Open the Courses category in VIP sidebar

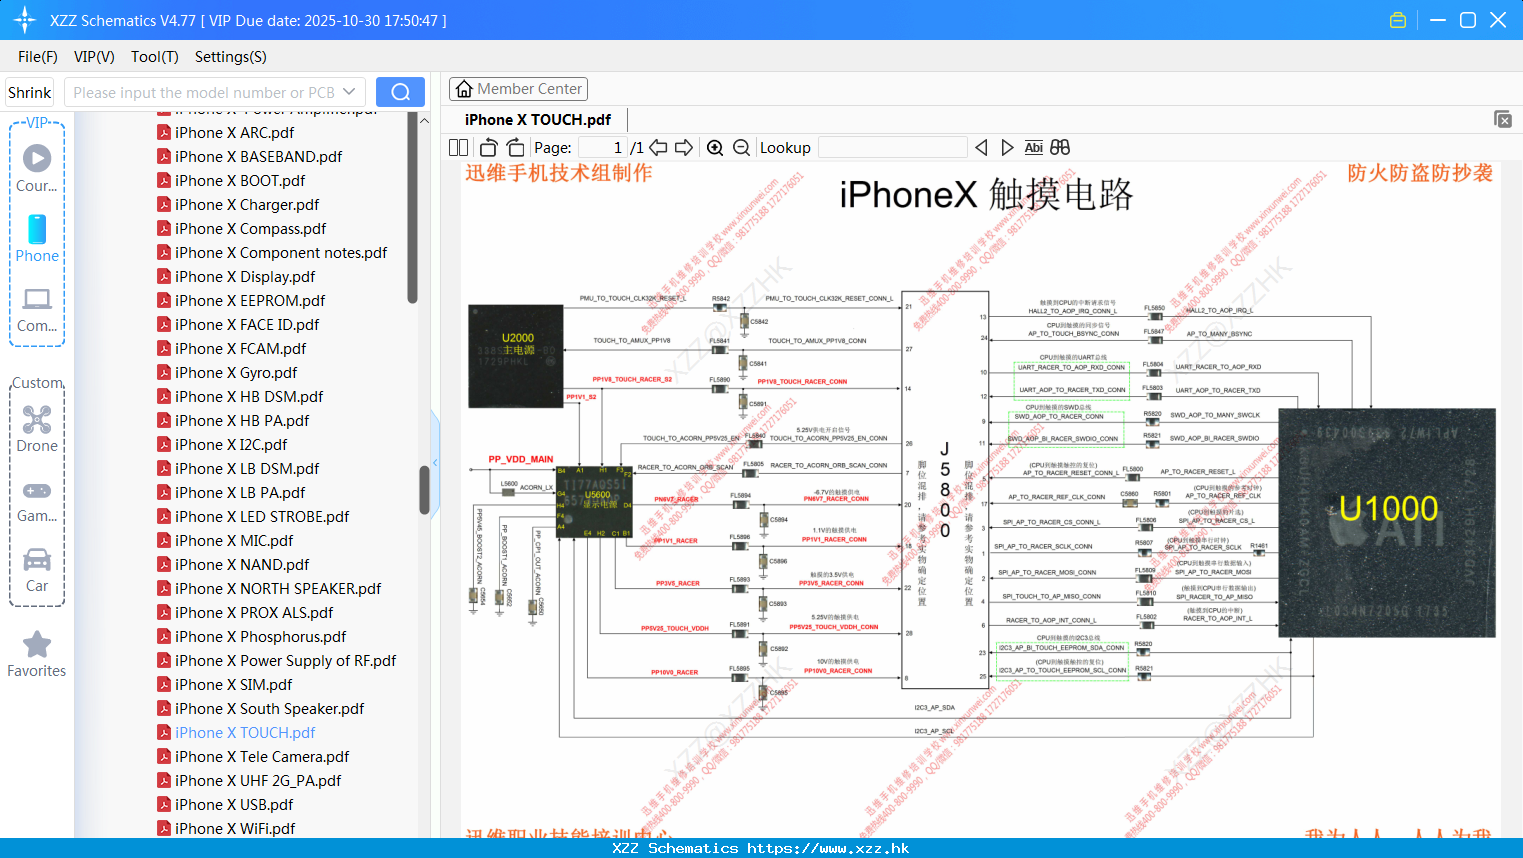(x=37, y=168)
